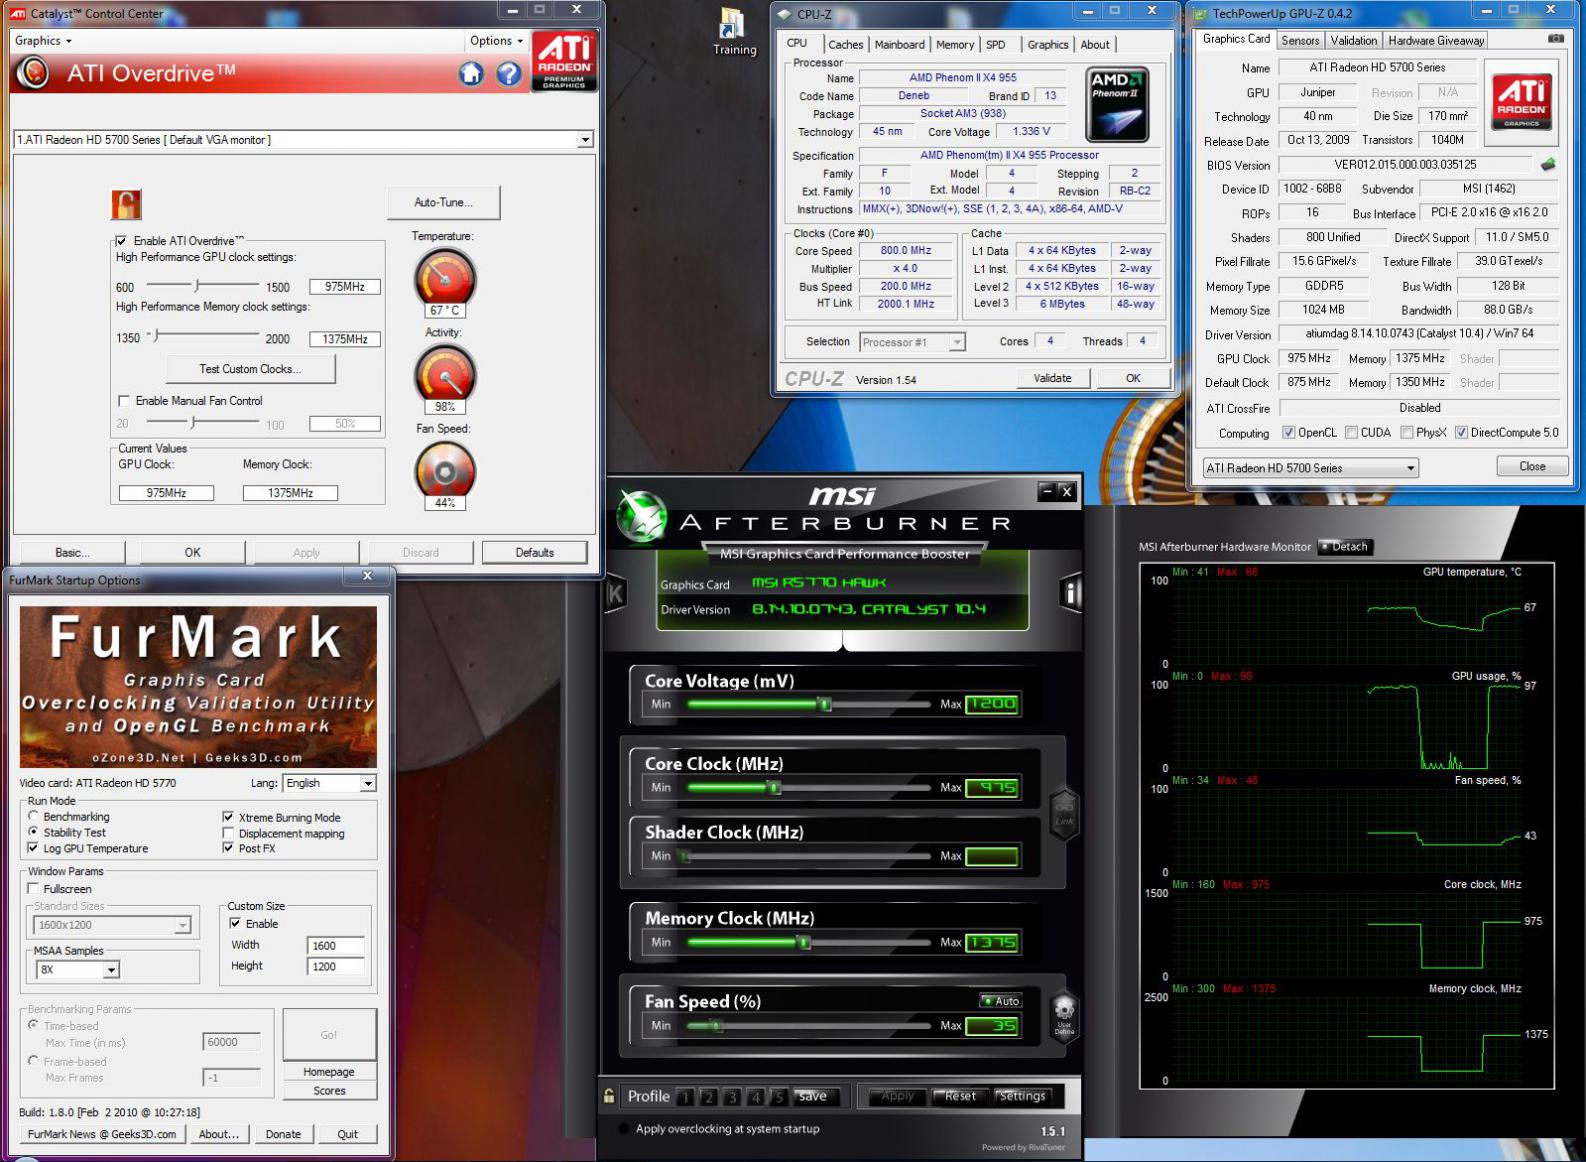The image size is (1586, 1162).
Task: Click the ATI Overdrive lock icon
Action: (126, 204)
